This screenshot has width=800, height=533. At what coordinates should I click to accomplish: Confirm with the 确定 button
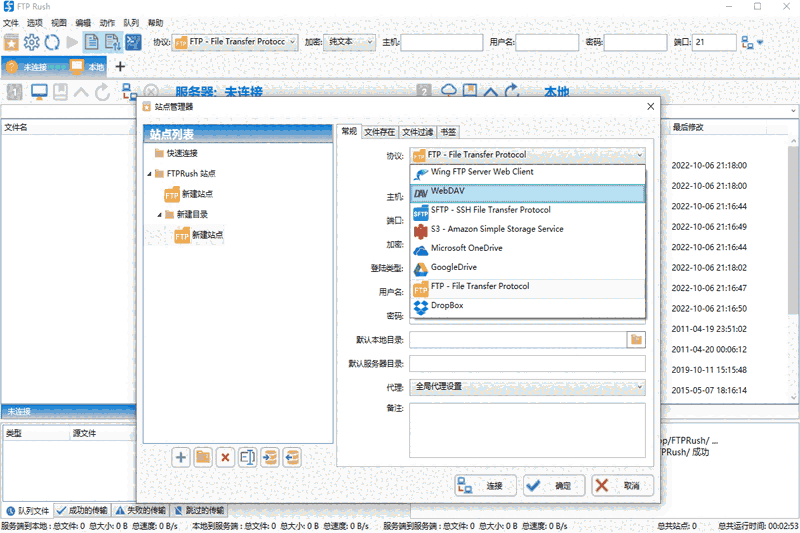(x=554, y=486)
